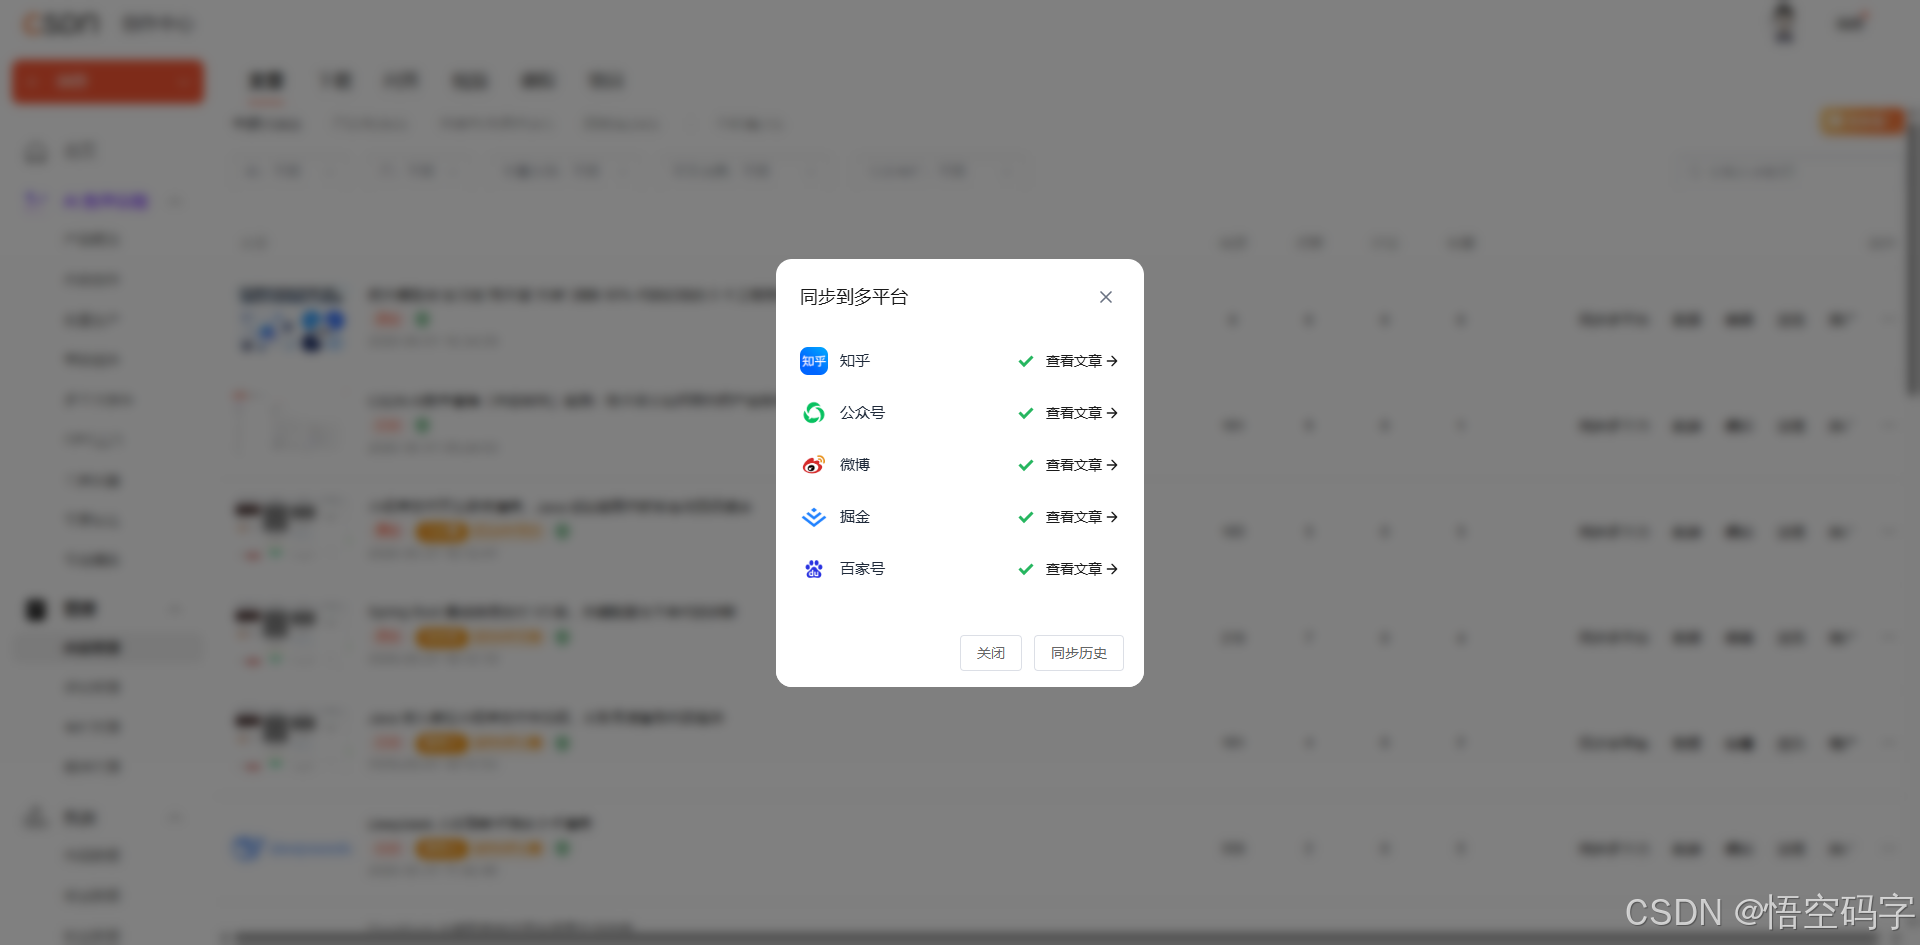This screenshot has height=945, width=1920.
Task: Open 查看文章 link for 掘金
Action: 1081,517
